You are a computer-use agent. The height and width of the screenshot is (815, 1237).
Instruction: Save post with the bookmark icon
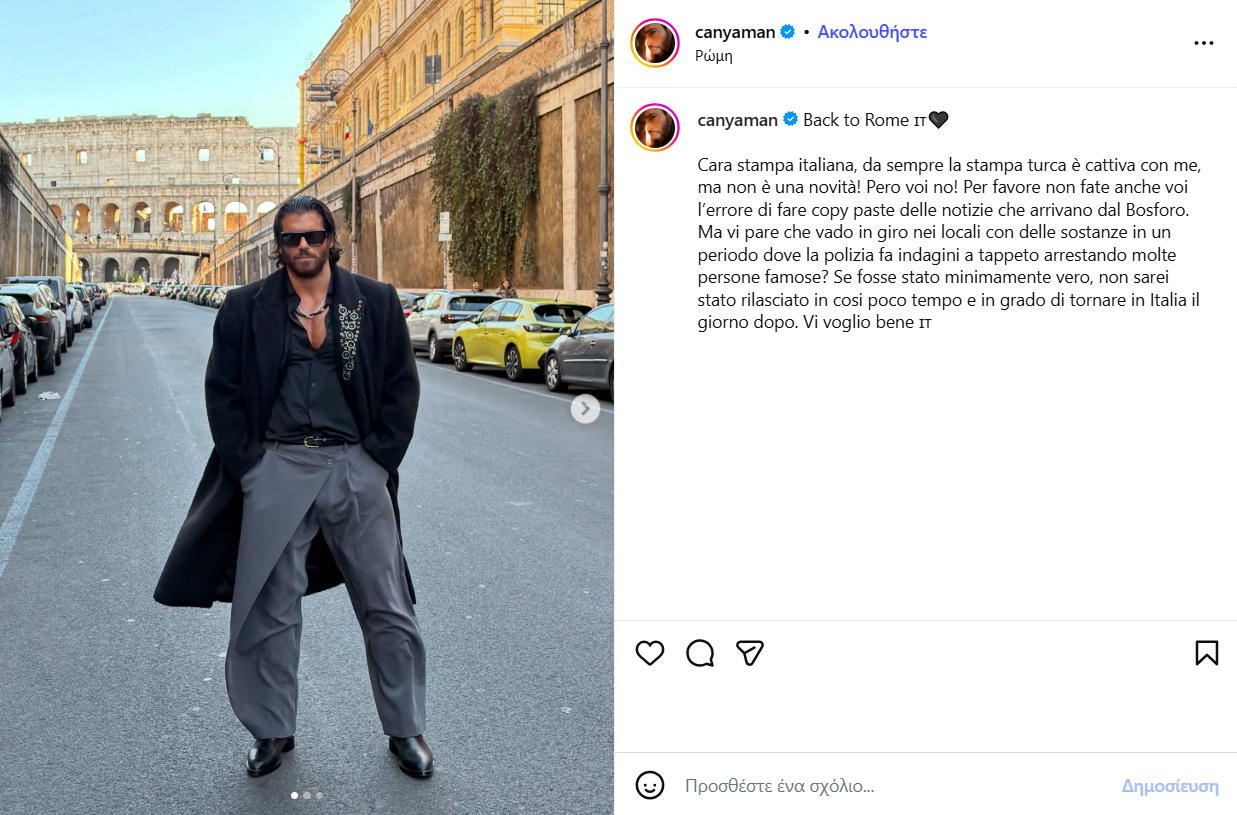[x=1207, y=653]
